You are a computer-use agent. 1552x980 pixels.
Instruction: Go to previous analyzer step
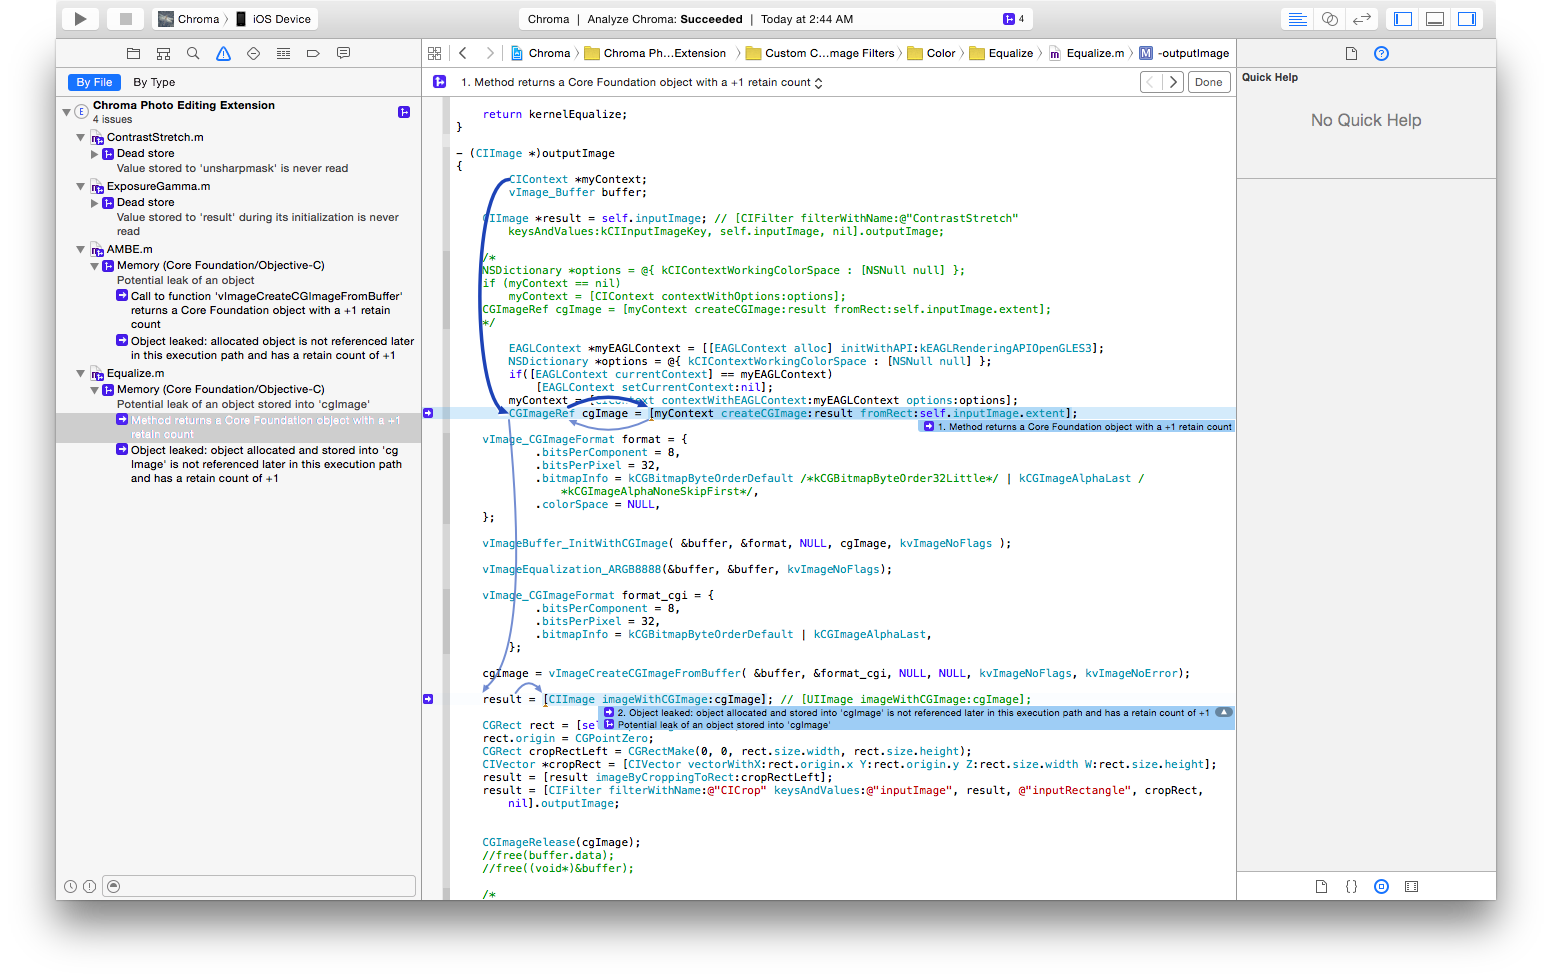click(x=1151, y=82)
